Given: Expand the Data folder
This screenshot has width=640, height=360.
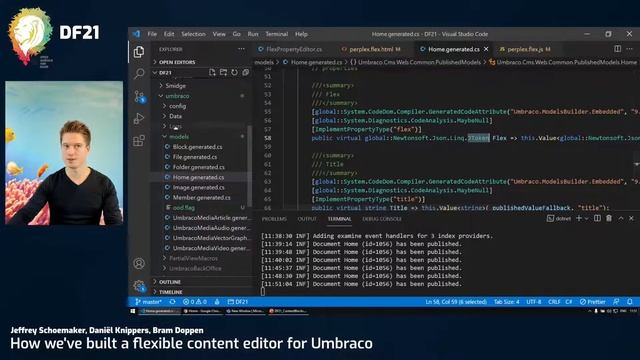Looking at the screenshot, I should pos(175,116).
